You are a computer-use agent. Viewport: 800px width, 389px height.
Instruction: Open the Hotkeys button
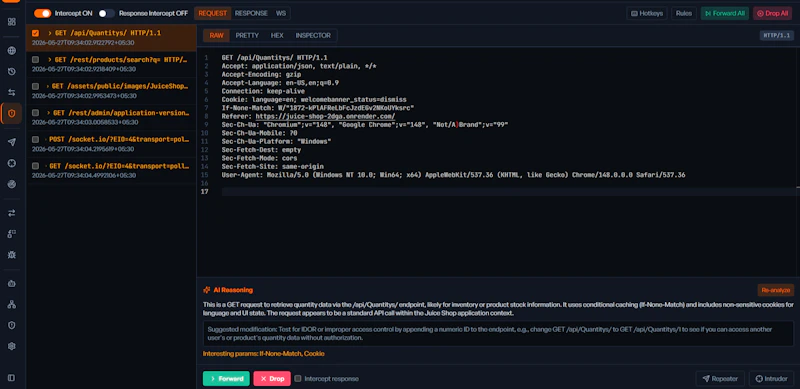(x=647, y=13)
